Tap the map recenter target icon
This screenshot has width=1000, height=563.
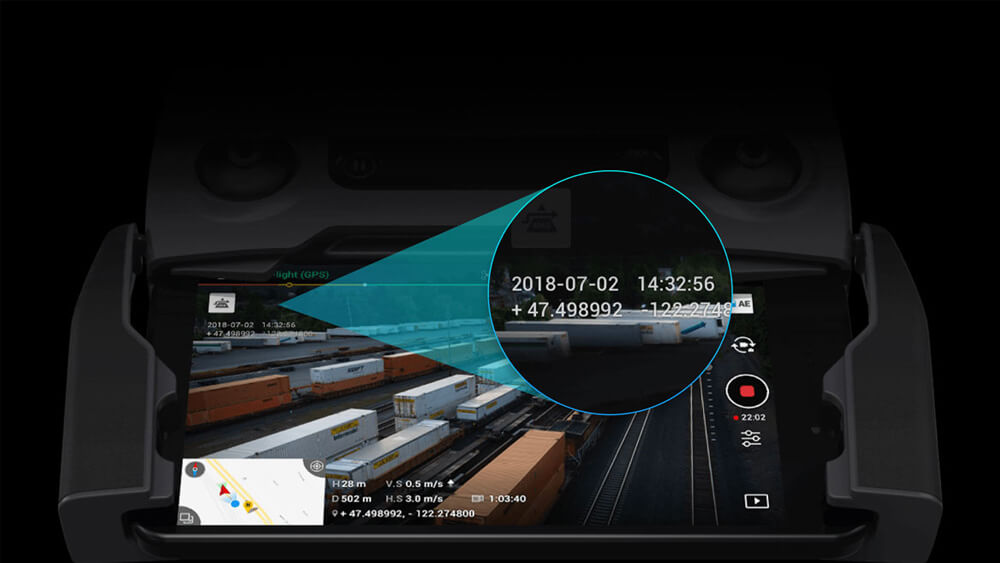tap(316, 466)
